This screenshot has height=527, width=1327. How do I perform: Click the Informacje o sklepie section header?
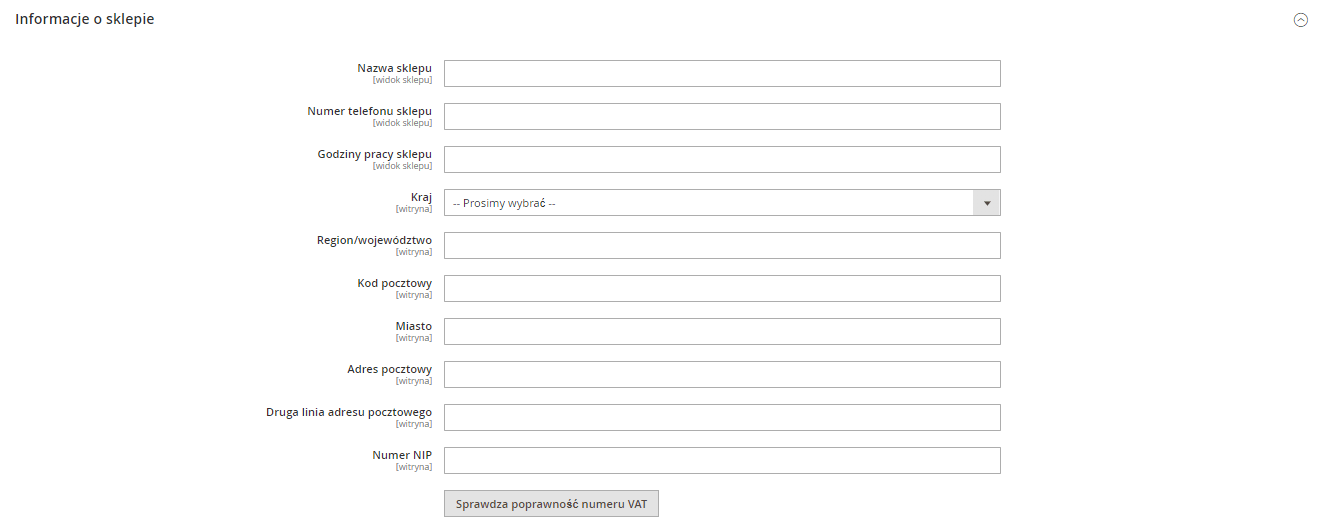click(85, 19)
